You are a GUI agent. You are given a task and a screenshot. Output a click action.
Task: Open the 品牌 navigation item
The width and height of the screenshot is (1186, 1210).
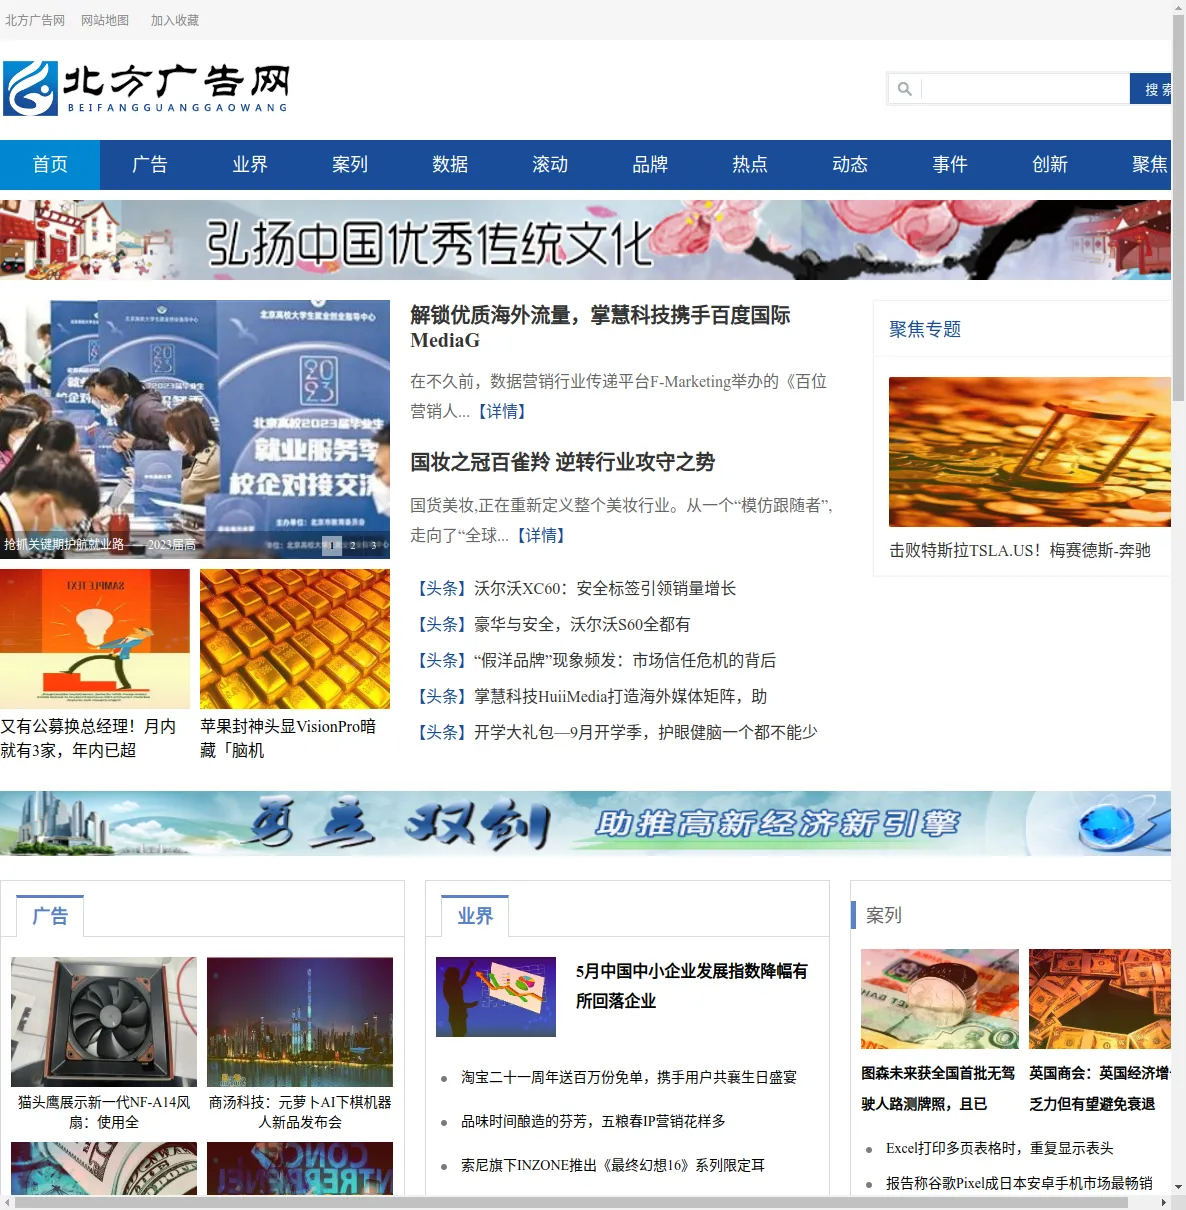pyautogui.click(x=650, y=165)
